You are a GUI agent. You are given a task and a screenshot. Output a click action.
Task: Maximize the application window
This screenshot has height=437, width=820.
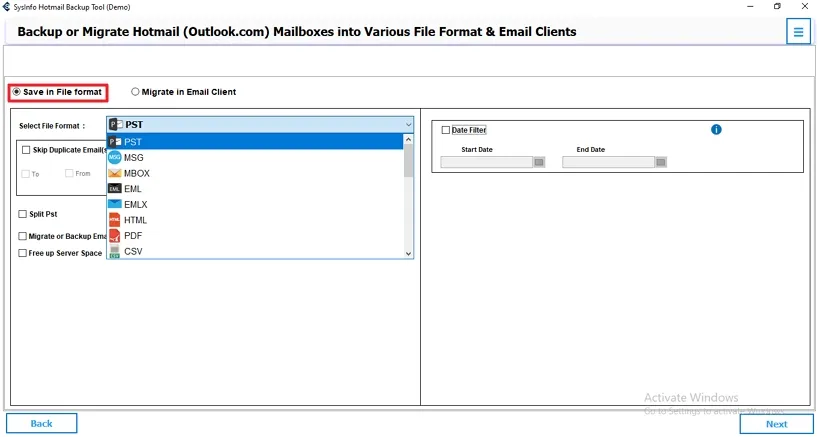[x=777, y=7]
